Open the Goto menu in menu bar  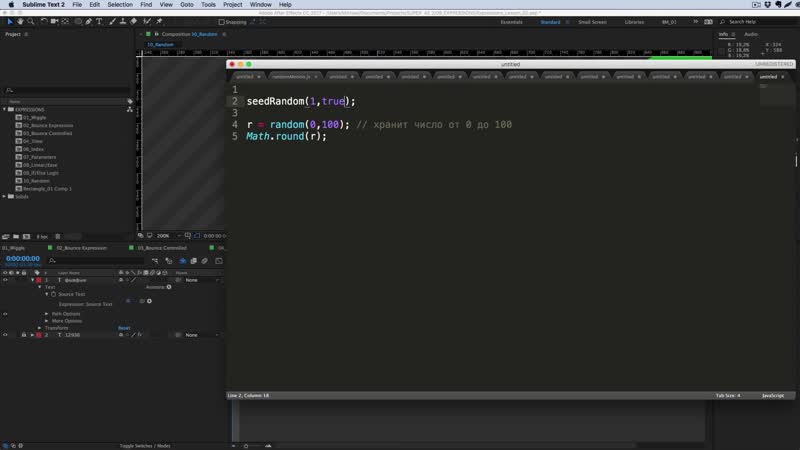click(x=187, y=5)
